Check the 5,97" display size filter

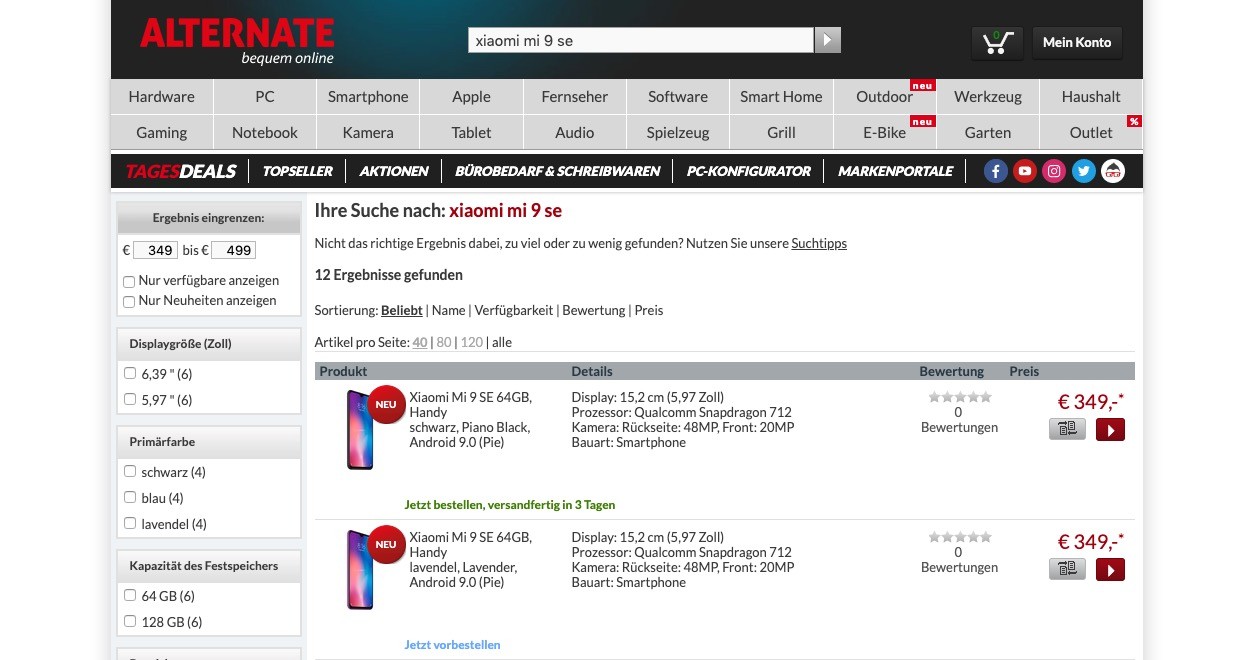pos(130,399)
